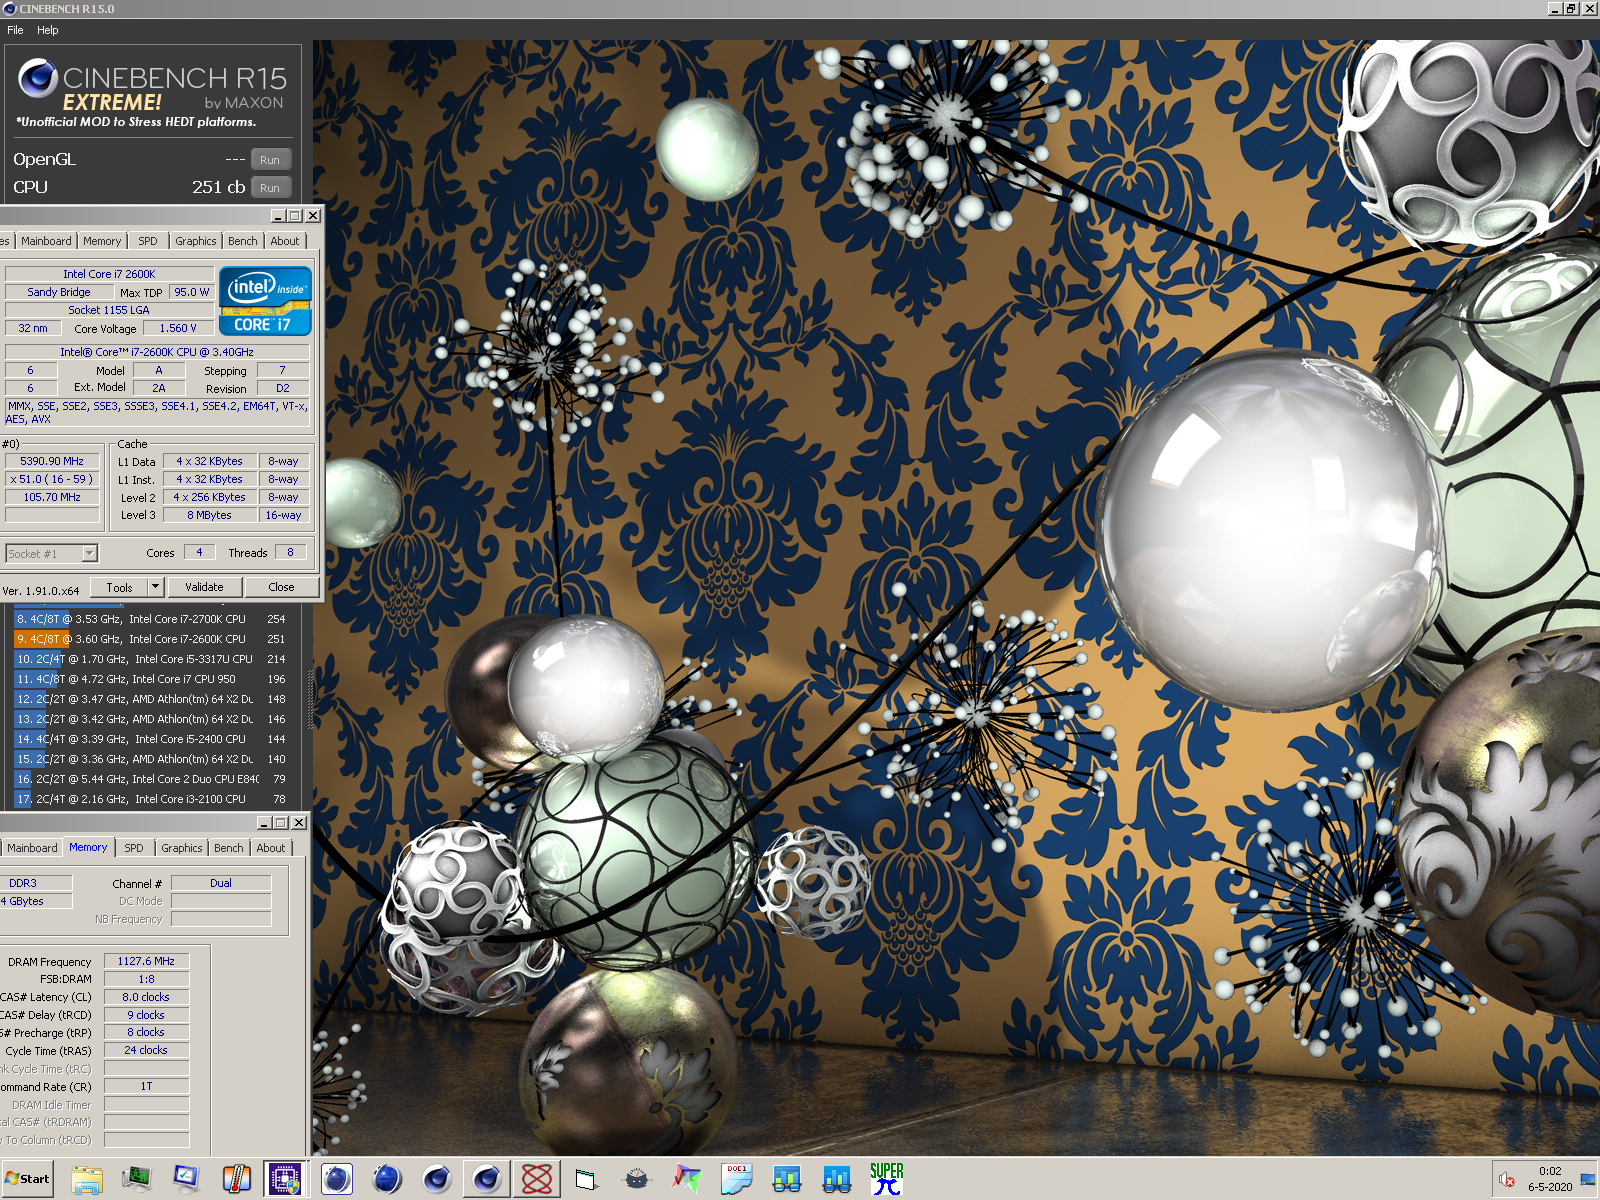The height and width of the screenshot is (1200, 1600).
Task: Select ranking row 17 Core i3-2100
Action: 152,799
